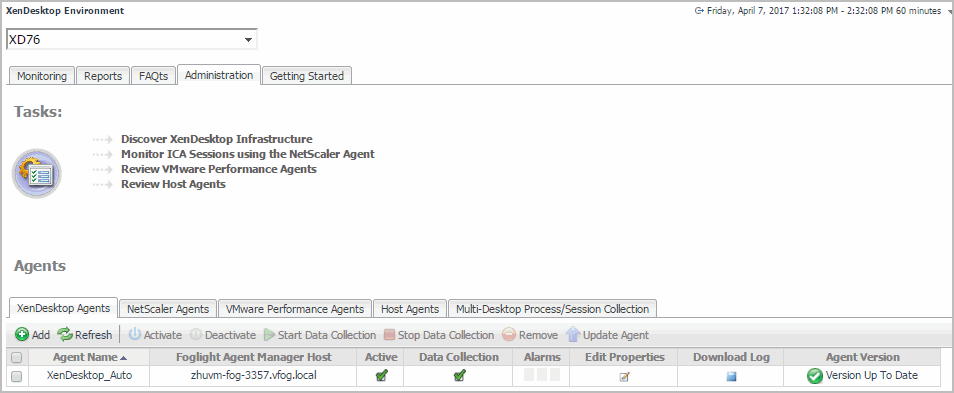Click the green Add agent icon

(22, 335)
